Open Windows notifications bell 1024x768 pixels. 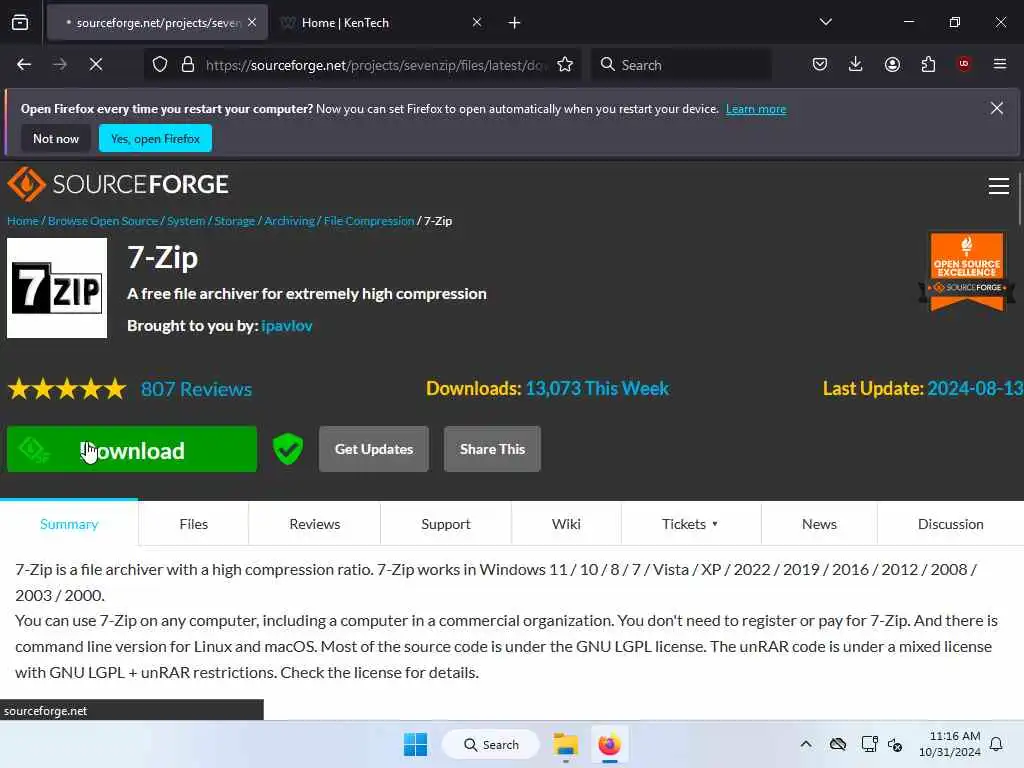pos(996,744)
